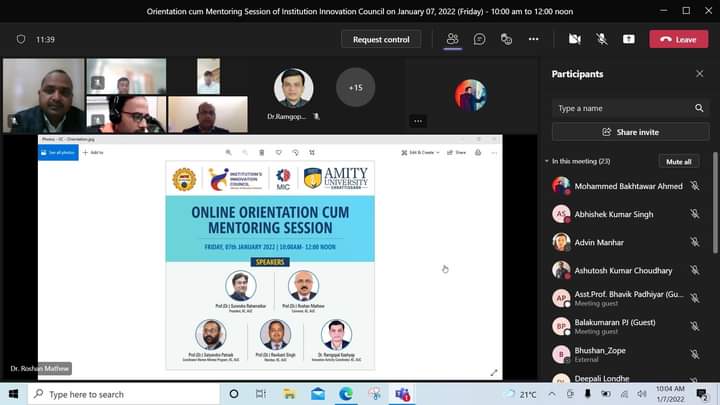Open More actions ellipsis in meeting toolbar
Viewport: 720px width, 405px height.
coord(533,39)
